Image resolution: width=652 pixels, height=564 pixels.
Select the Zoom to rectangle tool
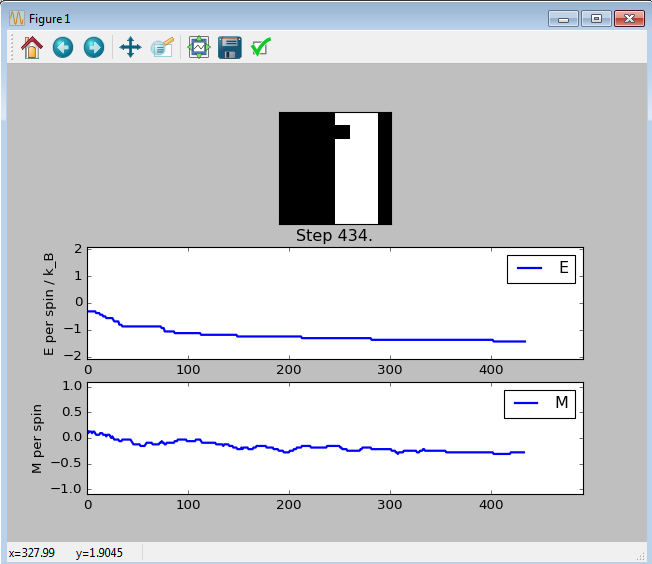point(162,47)
